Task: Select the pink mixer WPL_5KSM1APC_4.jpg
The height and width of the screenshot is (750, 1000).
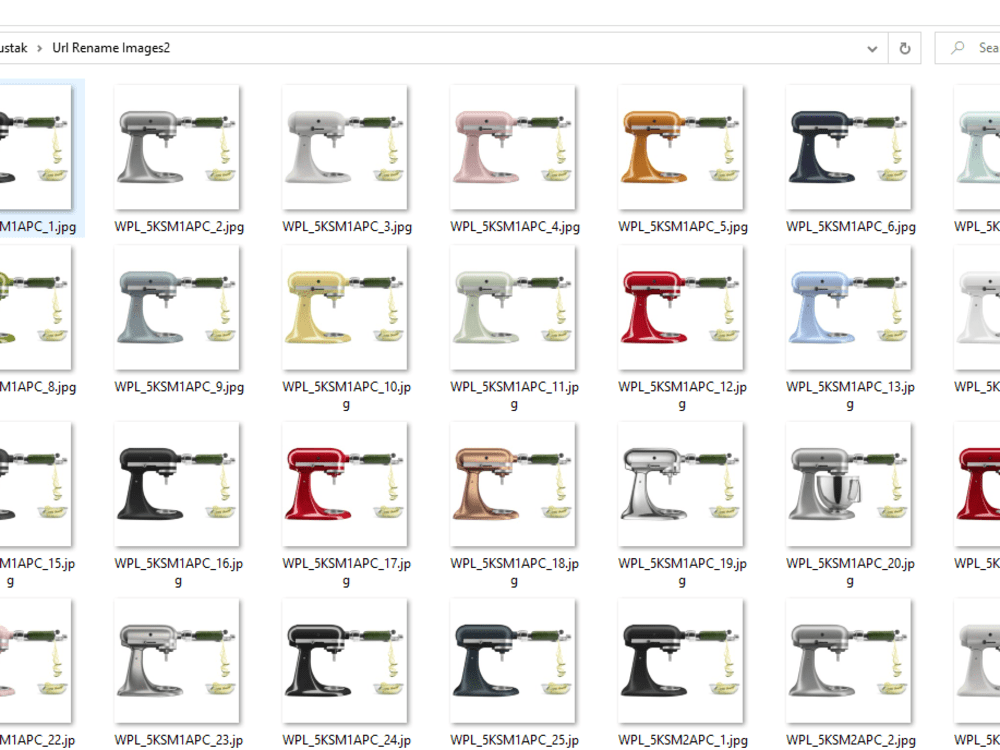Action: 512,147
